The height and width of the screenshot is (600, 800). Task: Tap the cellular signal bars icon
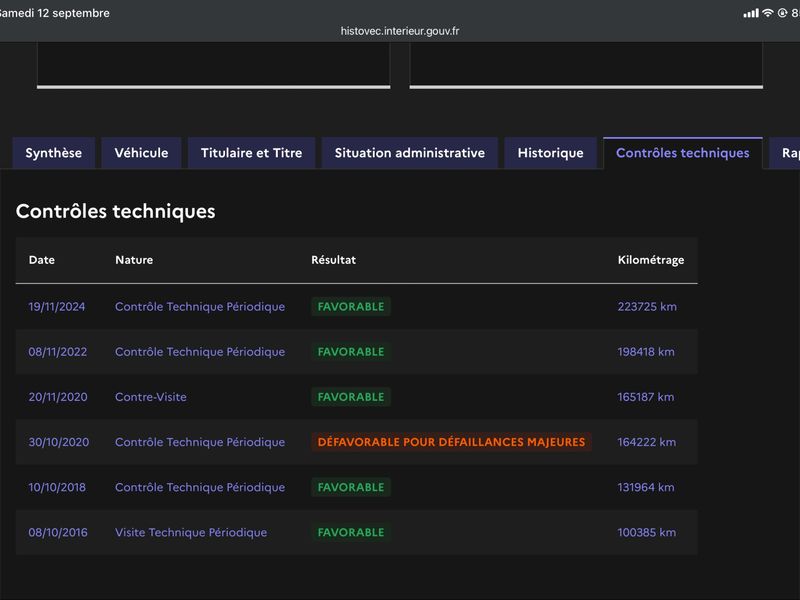[751, 13]
